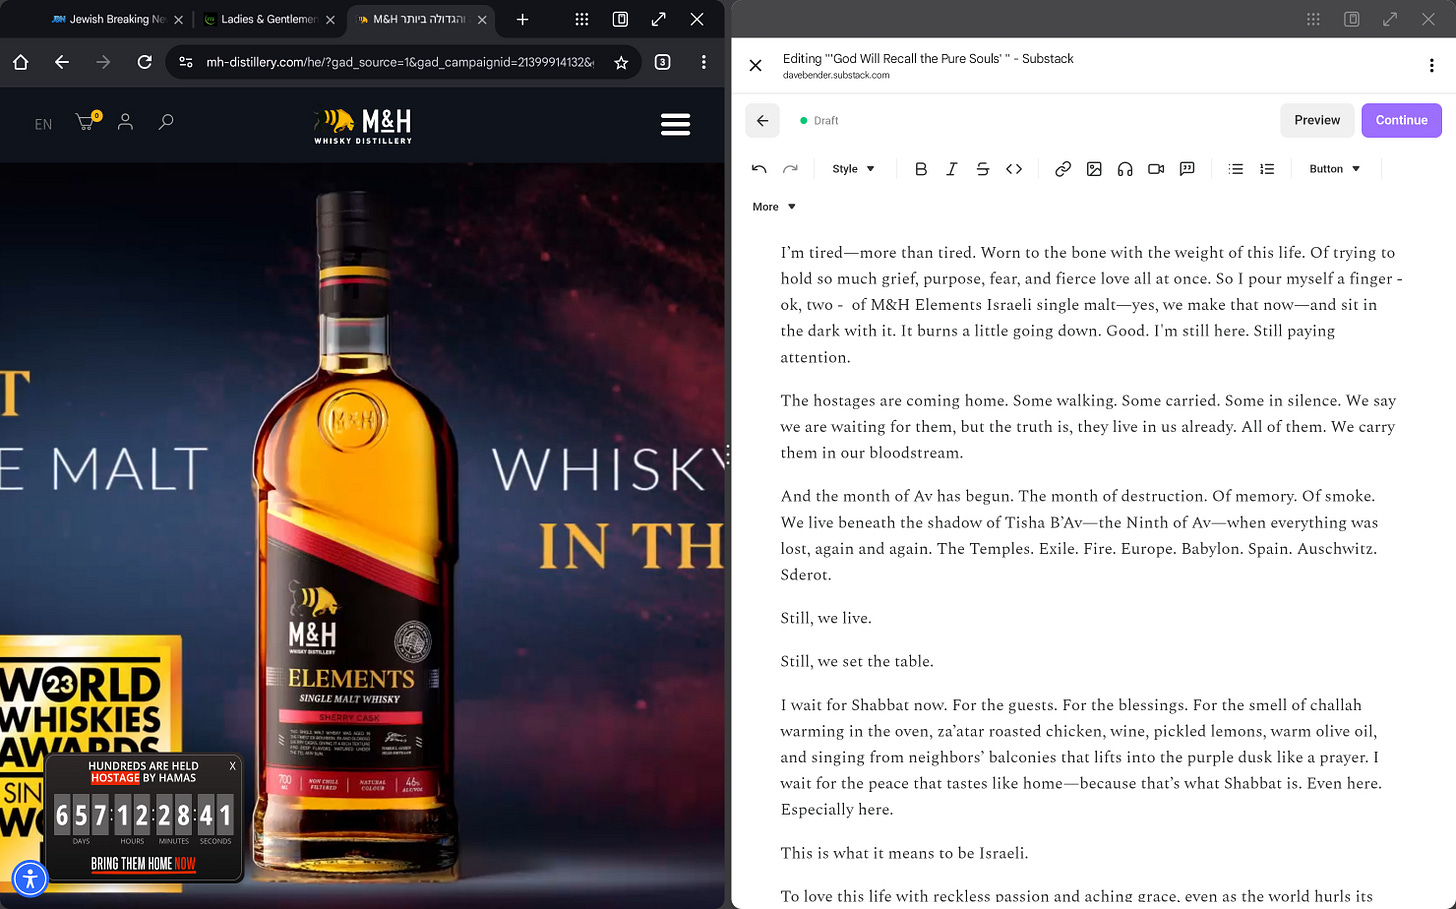The width and height of the screenshot is (1456, 909).
Task: Close the Ladies & Gentlemen tab
Action: tap(331, 19)
